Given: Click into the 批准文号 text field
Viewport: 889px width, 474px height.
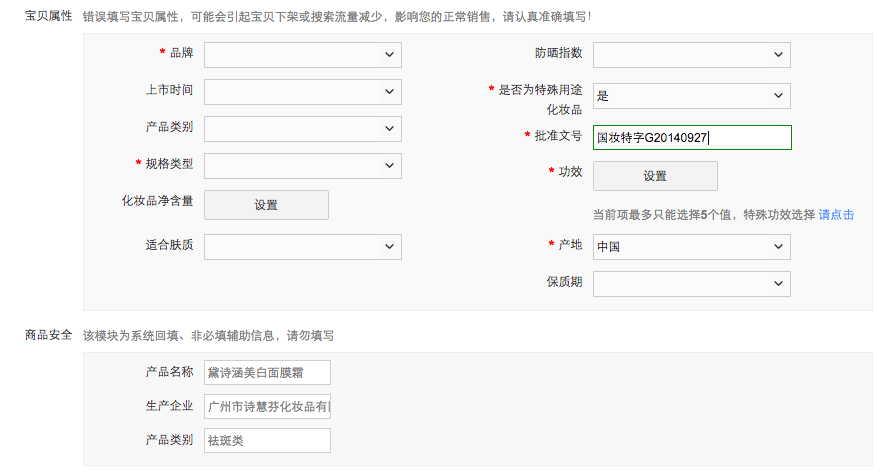Looking at the screenshot, I should 691,138.
